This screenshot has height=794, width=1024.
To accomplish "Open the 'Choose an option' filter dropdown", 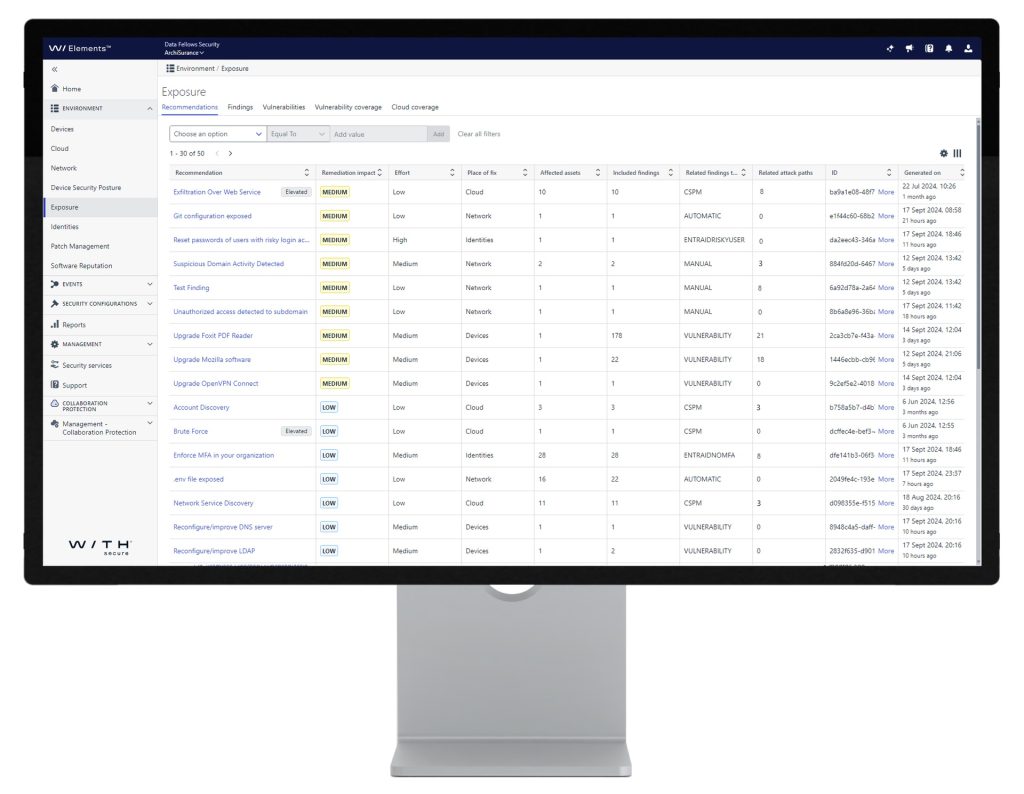I will click(217, 134).
